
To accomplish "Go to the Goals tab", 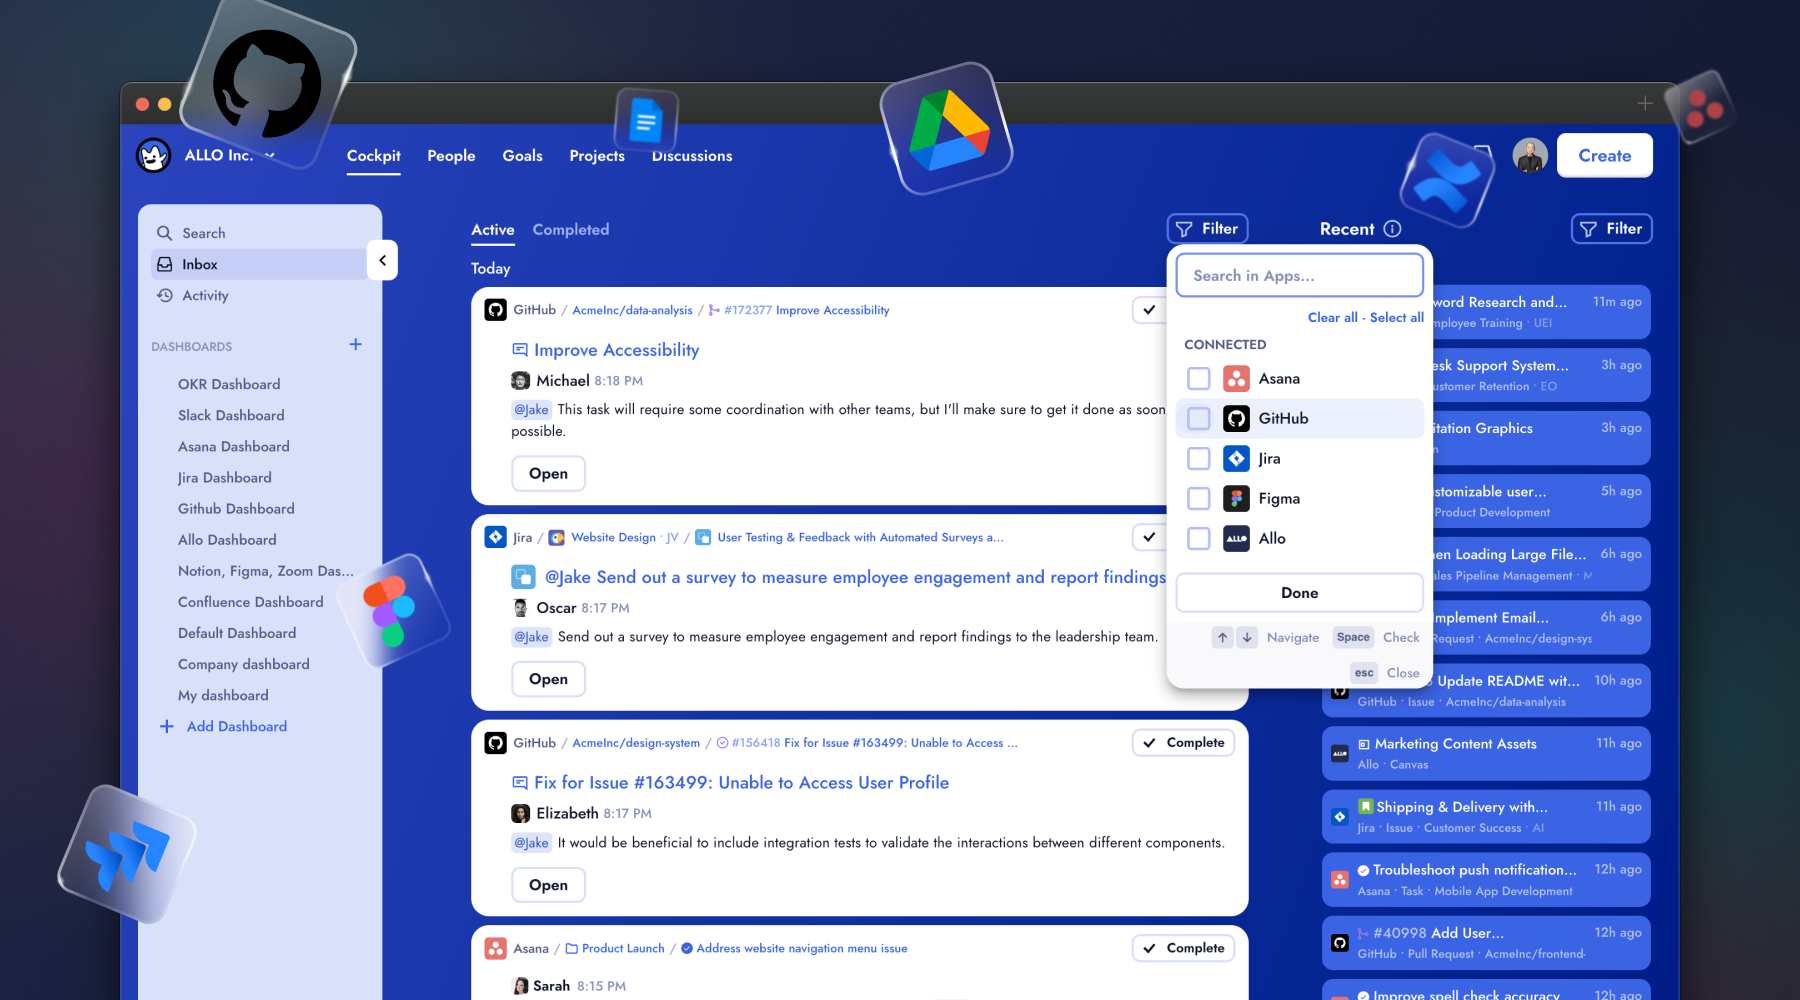I will click(x=522, y=155).
